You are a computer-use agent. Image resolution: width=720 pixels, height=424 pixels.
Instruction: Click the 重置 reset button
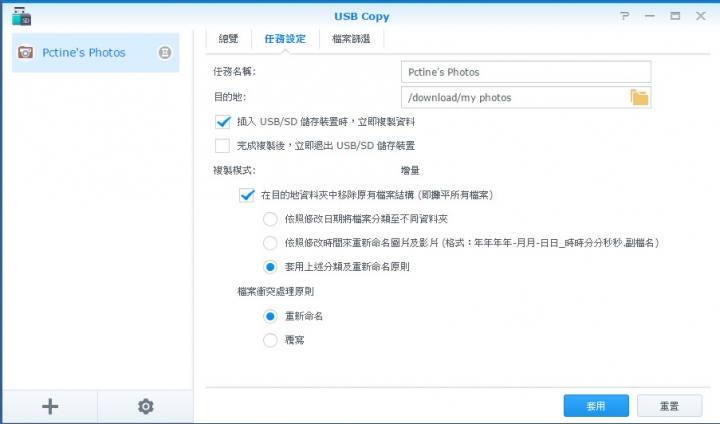pyautogui.click(x=669, y=406)
